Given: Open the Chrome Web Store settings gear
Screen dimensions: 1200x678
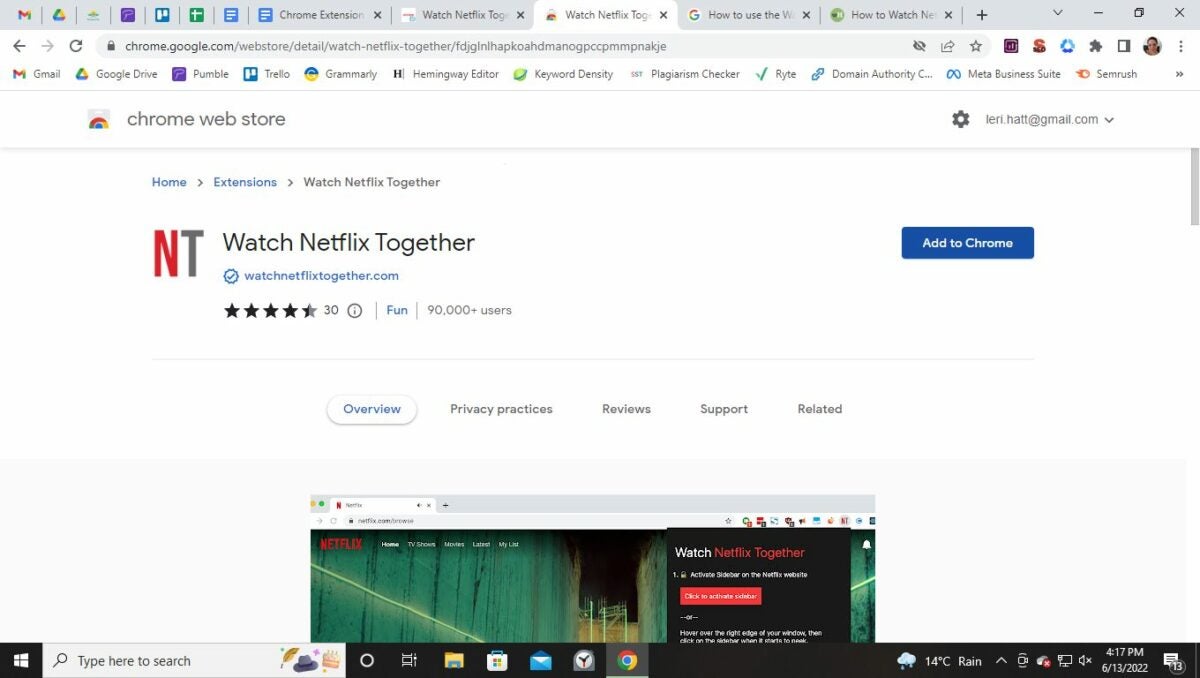Looking at the screenshot, I should [960, 119].
